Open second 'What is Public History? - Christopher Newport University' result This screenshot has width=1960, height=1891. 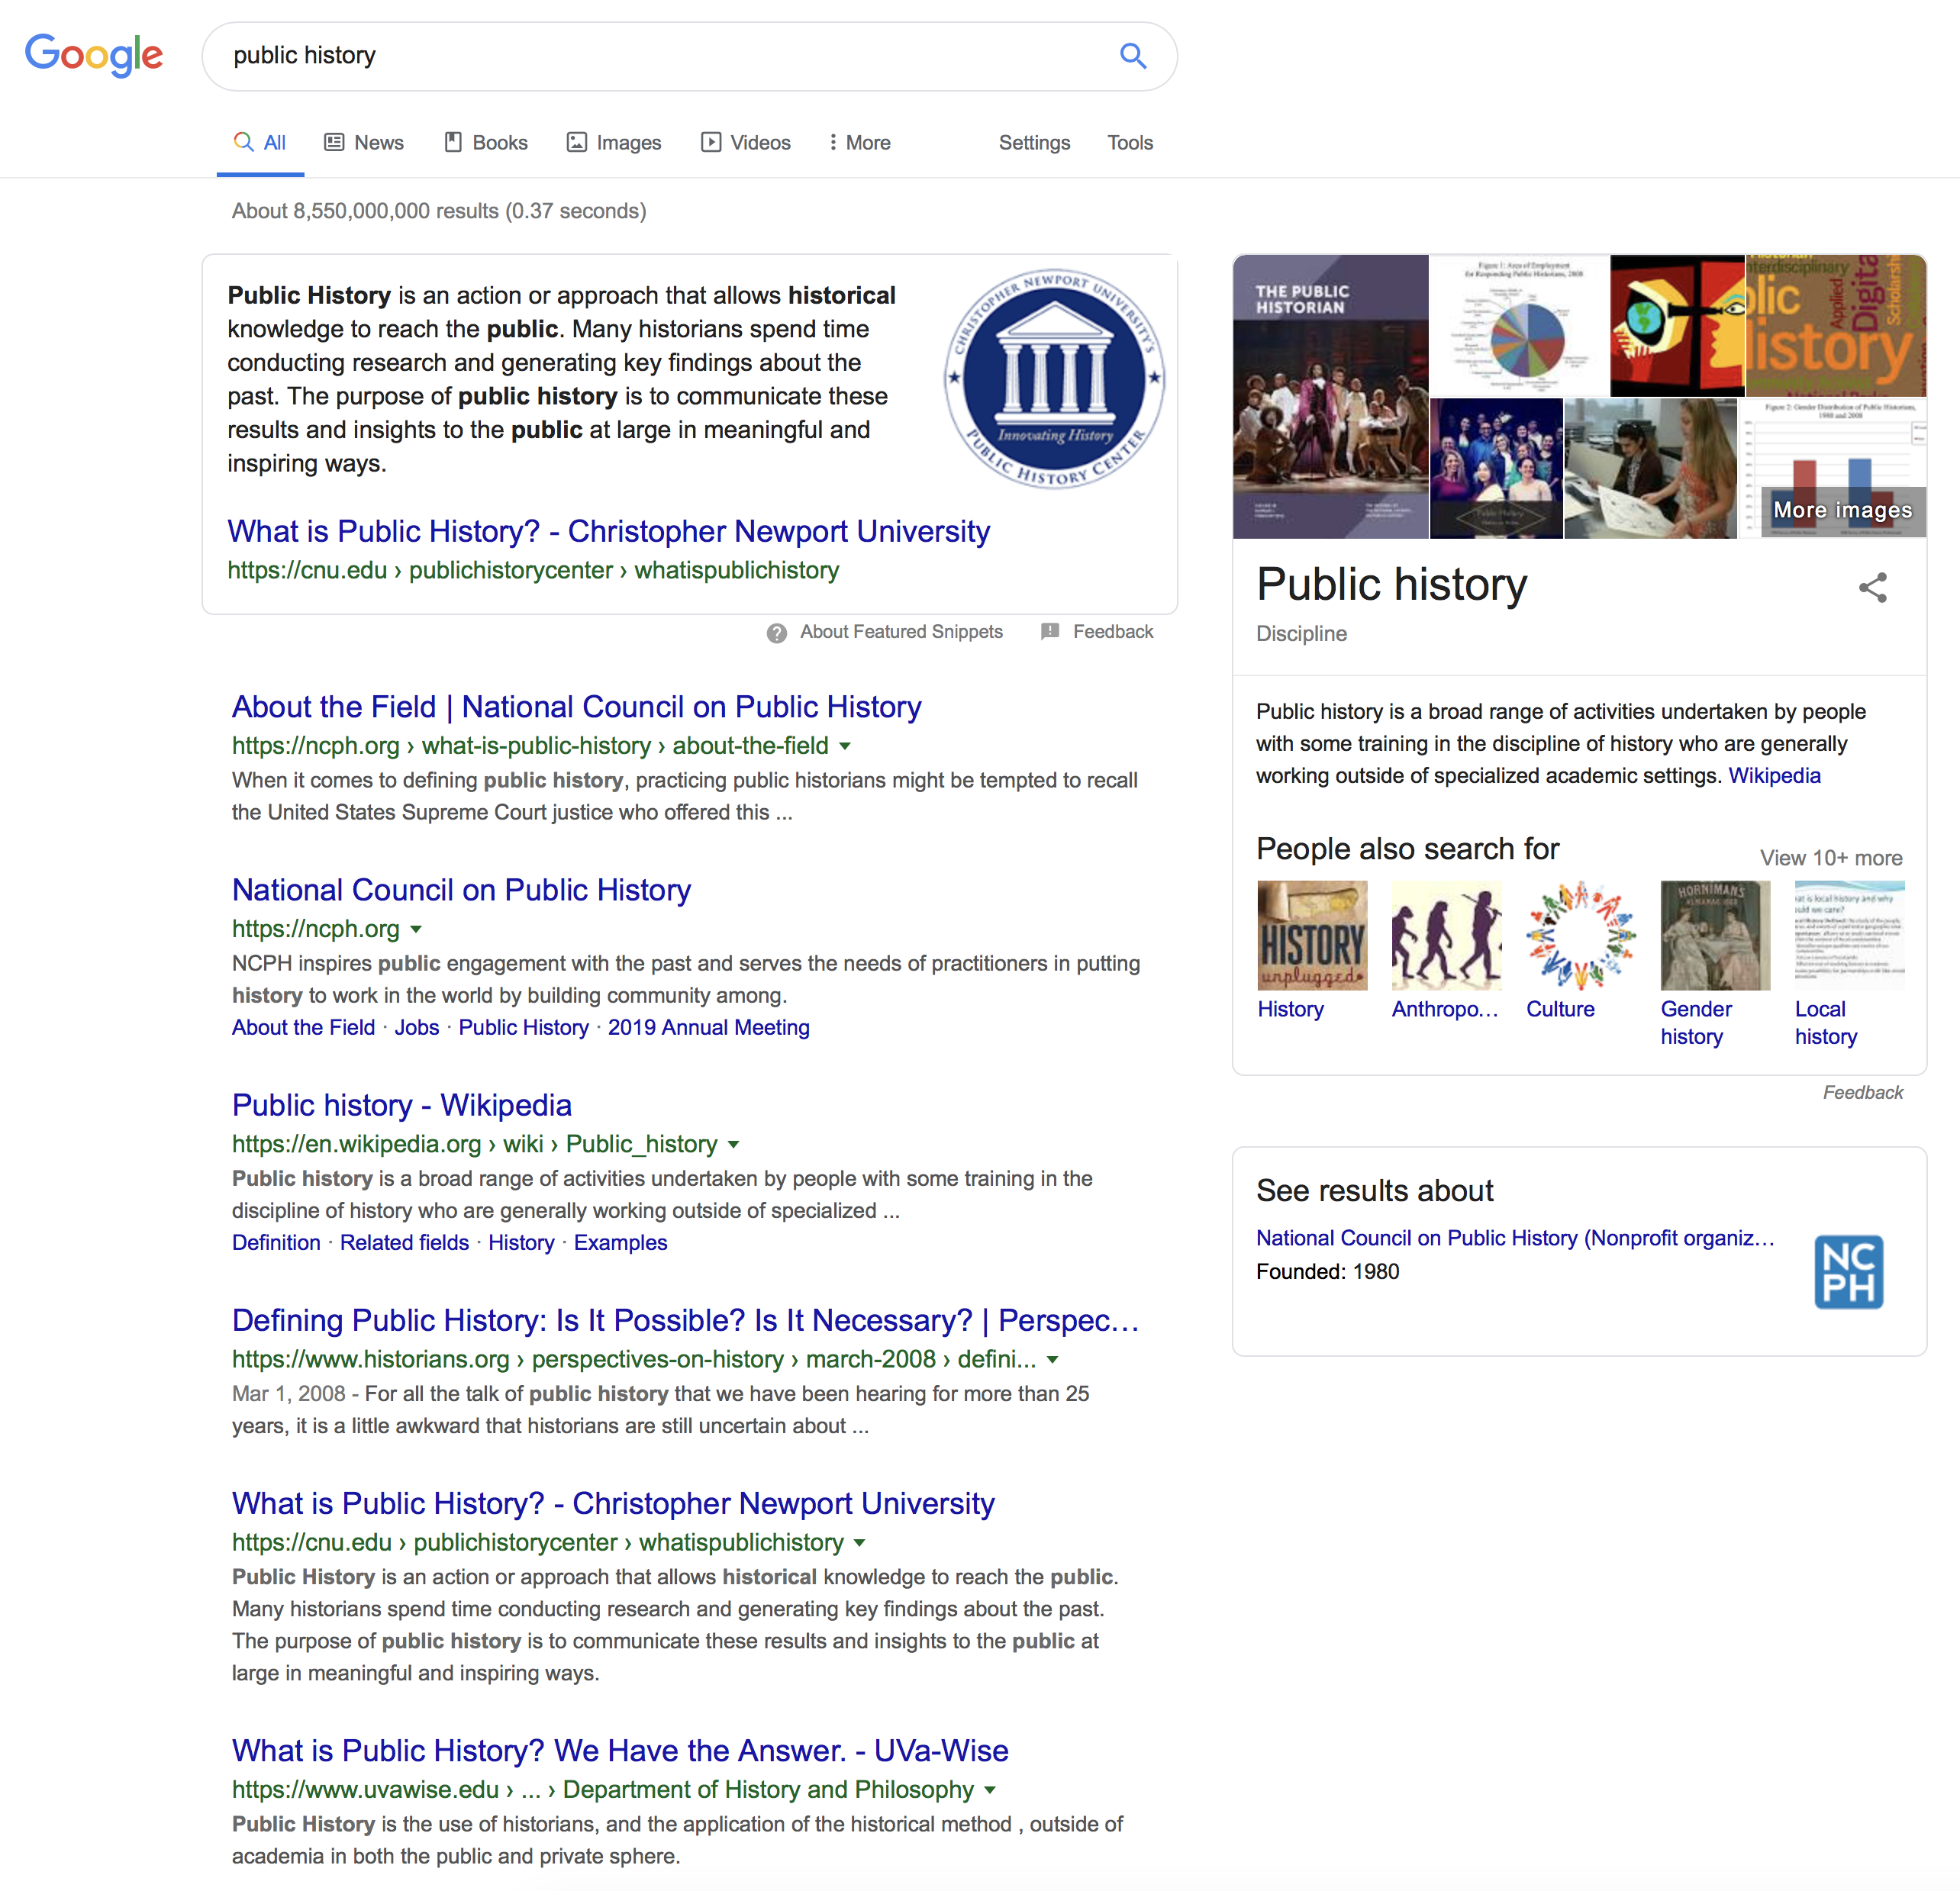pos(613,1503)
